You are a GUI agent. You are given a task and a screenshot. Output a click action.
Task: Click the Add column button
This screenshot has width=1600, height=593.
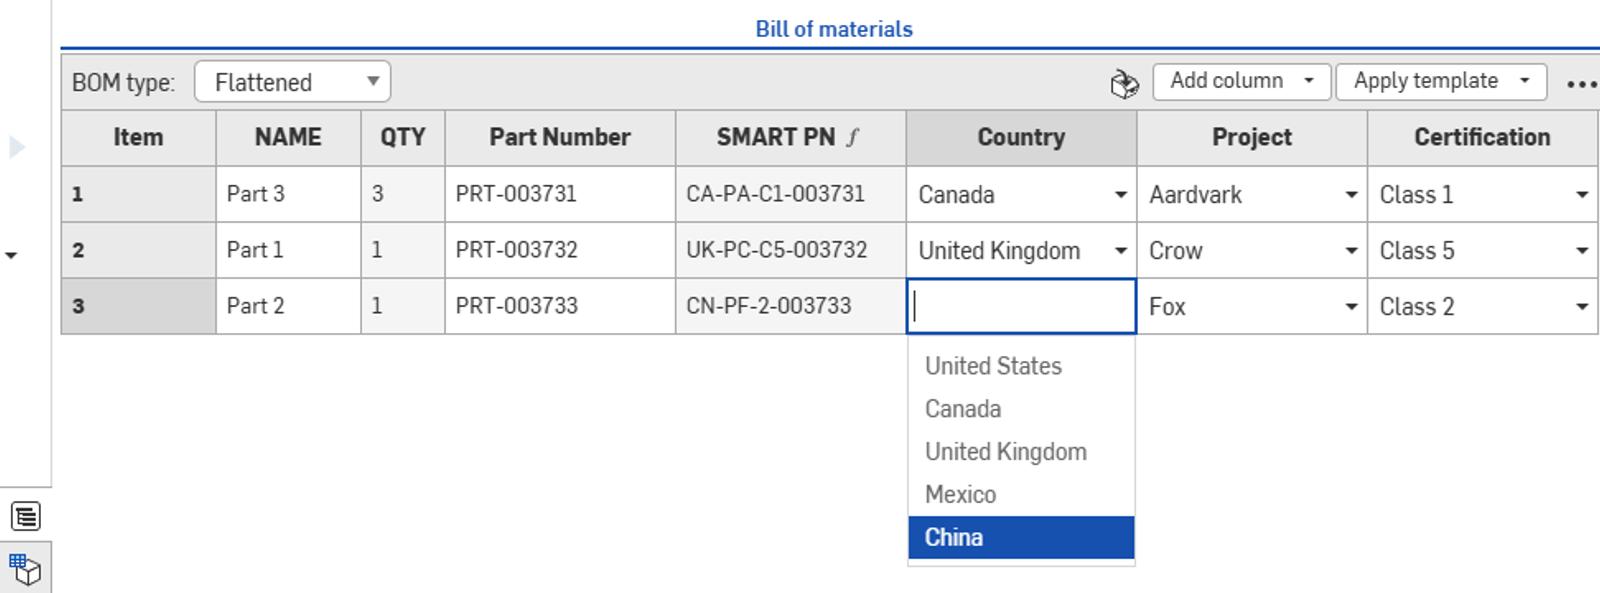(x=1223, y=81)
